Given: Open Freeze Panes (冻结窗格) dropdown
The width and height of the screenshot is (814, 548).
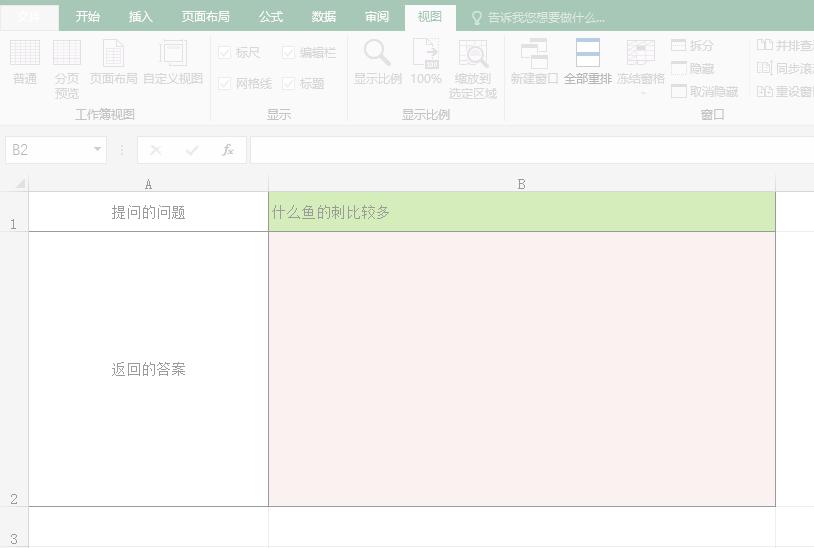Looking at the screenshot, I should tap(641, 66).
